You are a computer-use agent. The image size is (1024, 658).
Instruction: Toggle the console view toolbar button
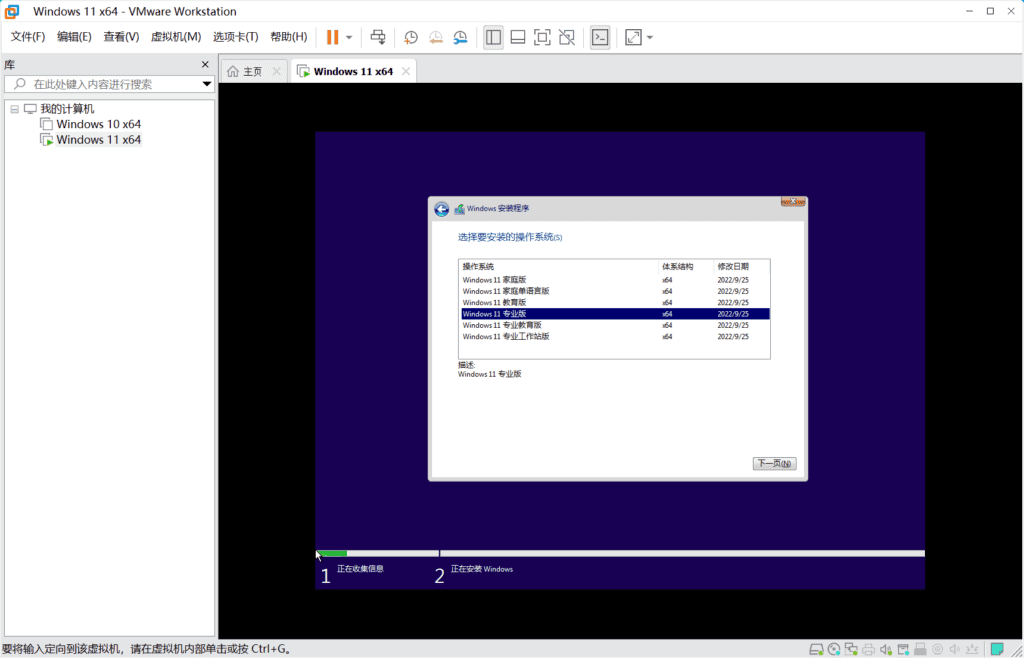click(599, 37)
